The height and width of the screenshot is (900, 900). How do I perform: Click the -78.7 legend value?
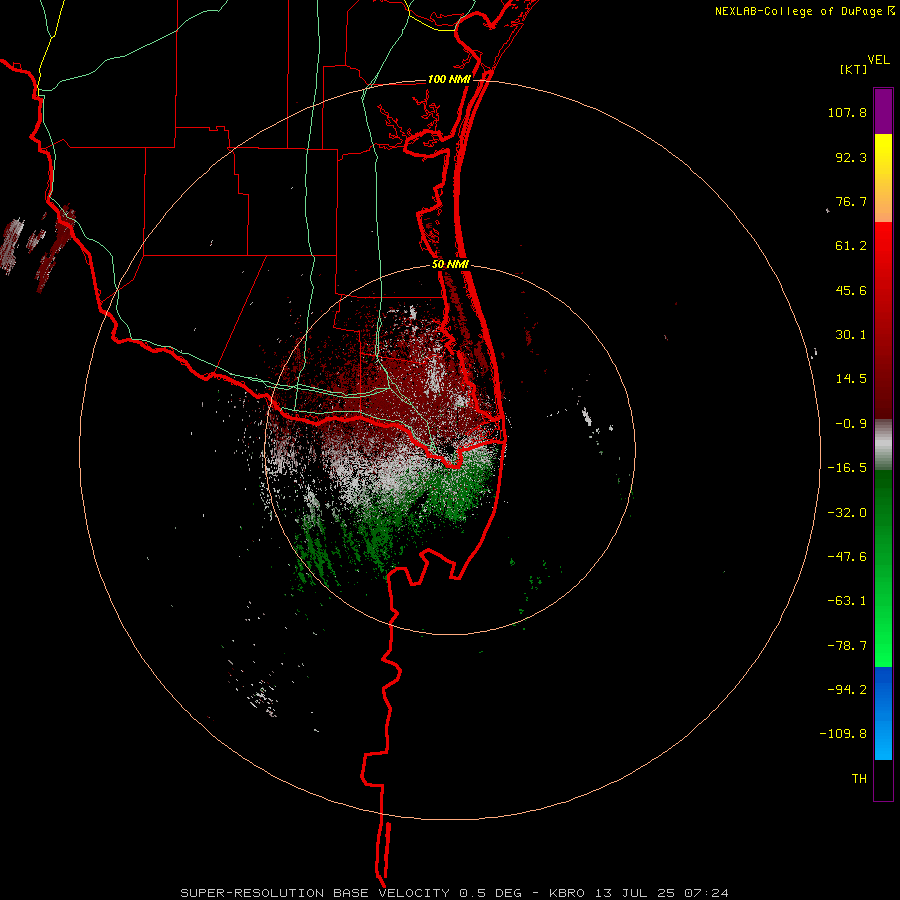click(x=847, y=646)
